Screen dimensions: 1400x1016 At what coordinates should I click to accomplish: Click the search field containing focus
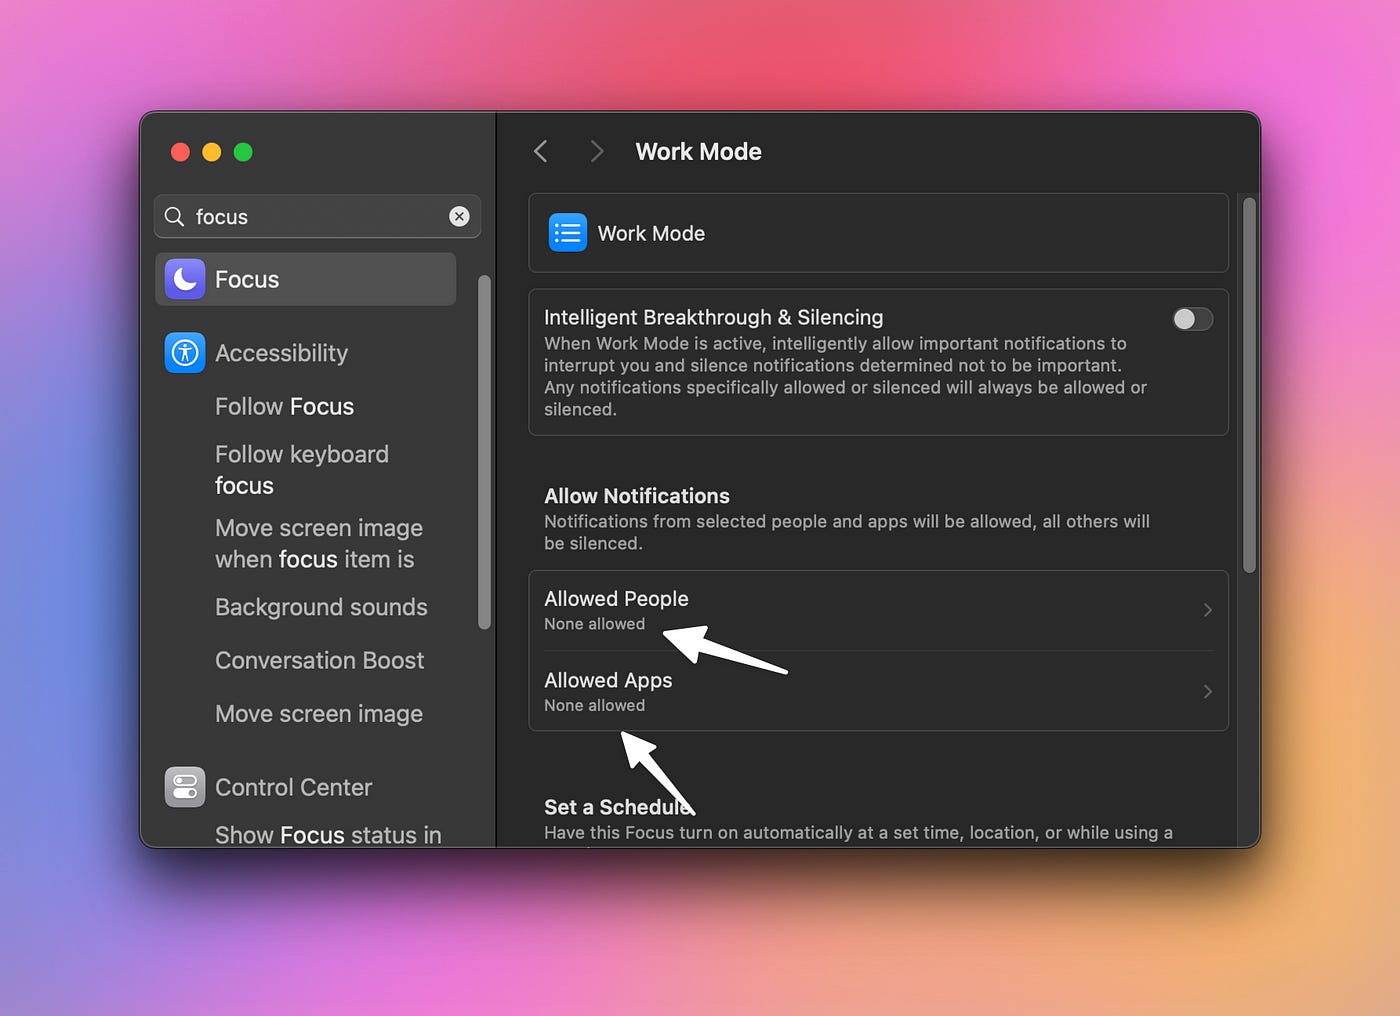(x=317, y=216)
